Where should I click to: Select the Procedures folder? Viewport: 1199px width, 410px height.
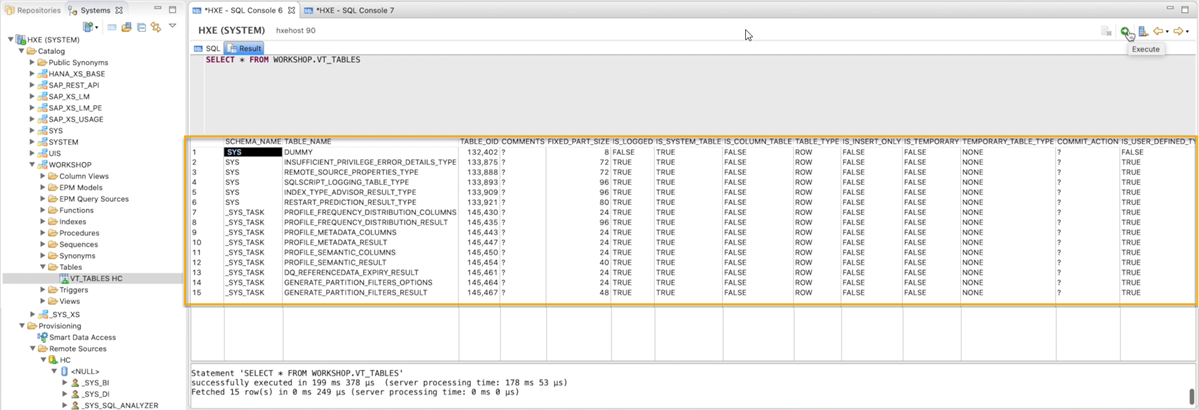coord(73,233)
